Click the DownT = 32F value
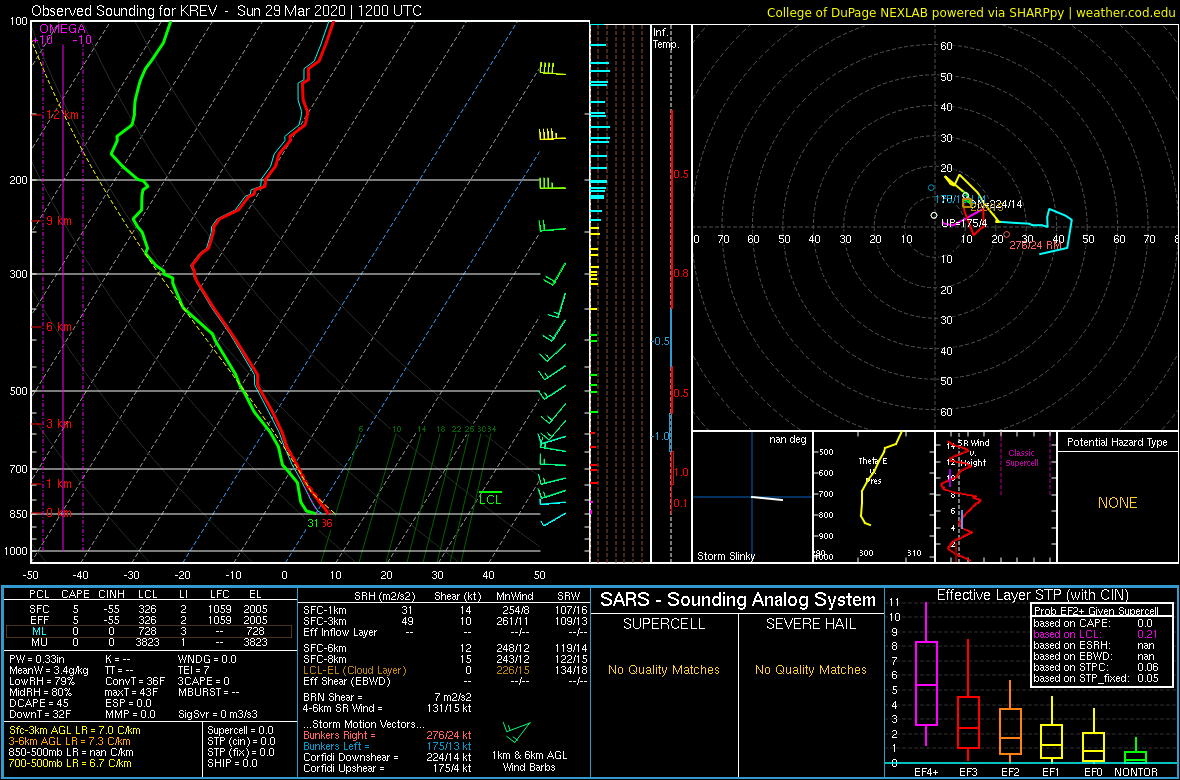The height and width of the screenshot is (780, 1180). coord(38,714)
